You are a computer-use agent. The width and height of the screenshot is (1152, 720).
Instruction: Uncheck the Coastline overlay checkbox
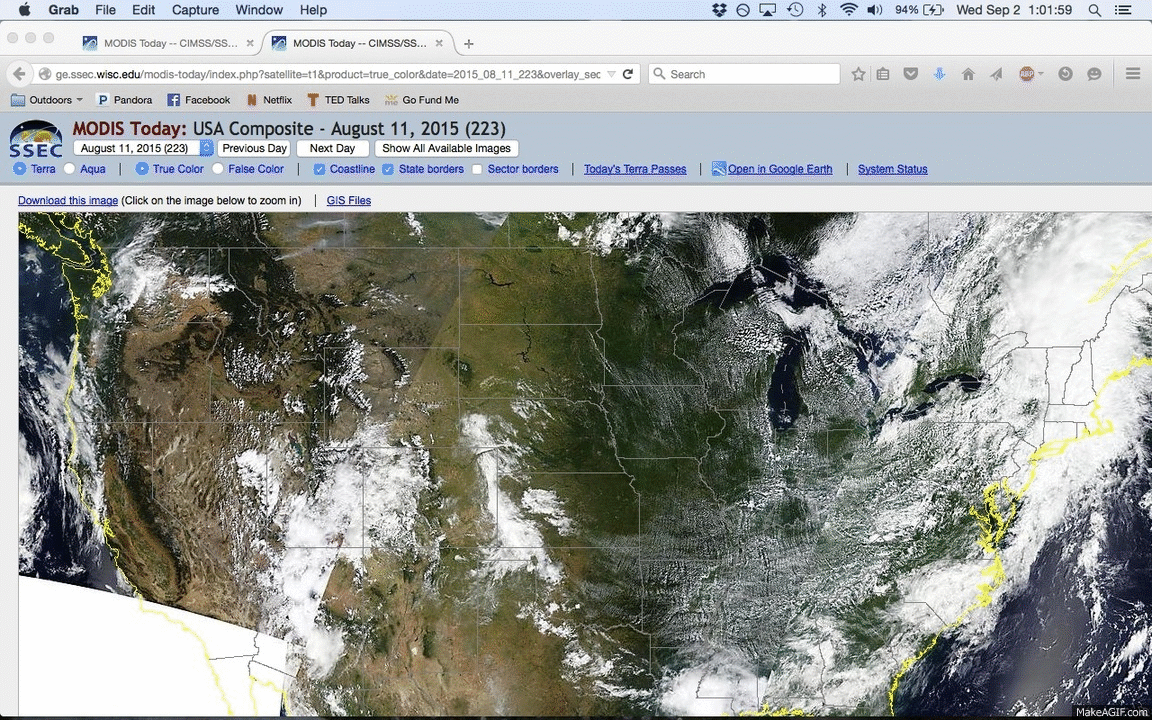point(319,169)
